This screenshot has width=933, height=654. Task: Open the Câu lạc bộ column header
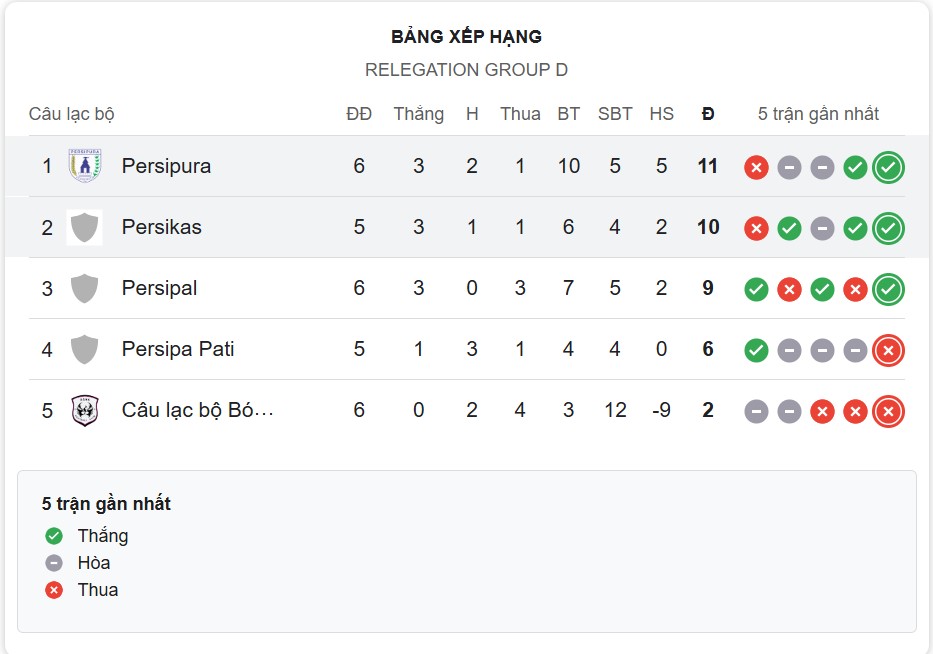tap(71, 114)
